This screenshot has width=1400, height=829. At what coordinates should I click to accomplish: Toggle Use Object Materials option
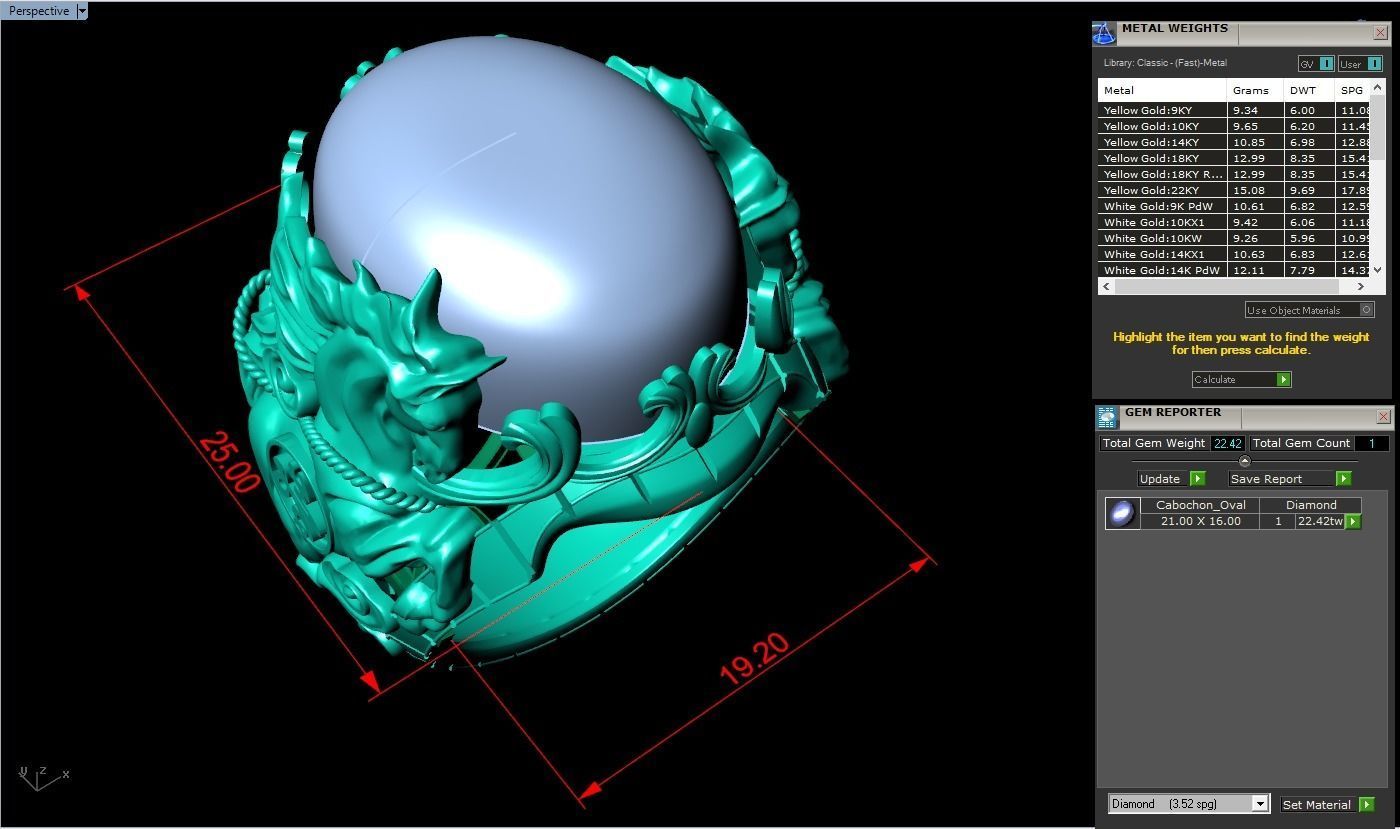(1310, 310)
